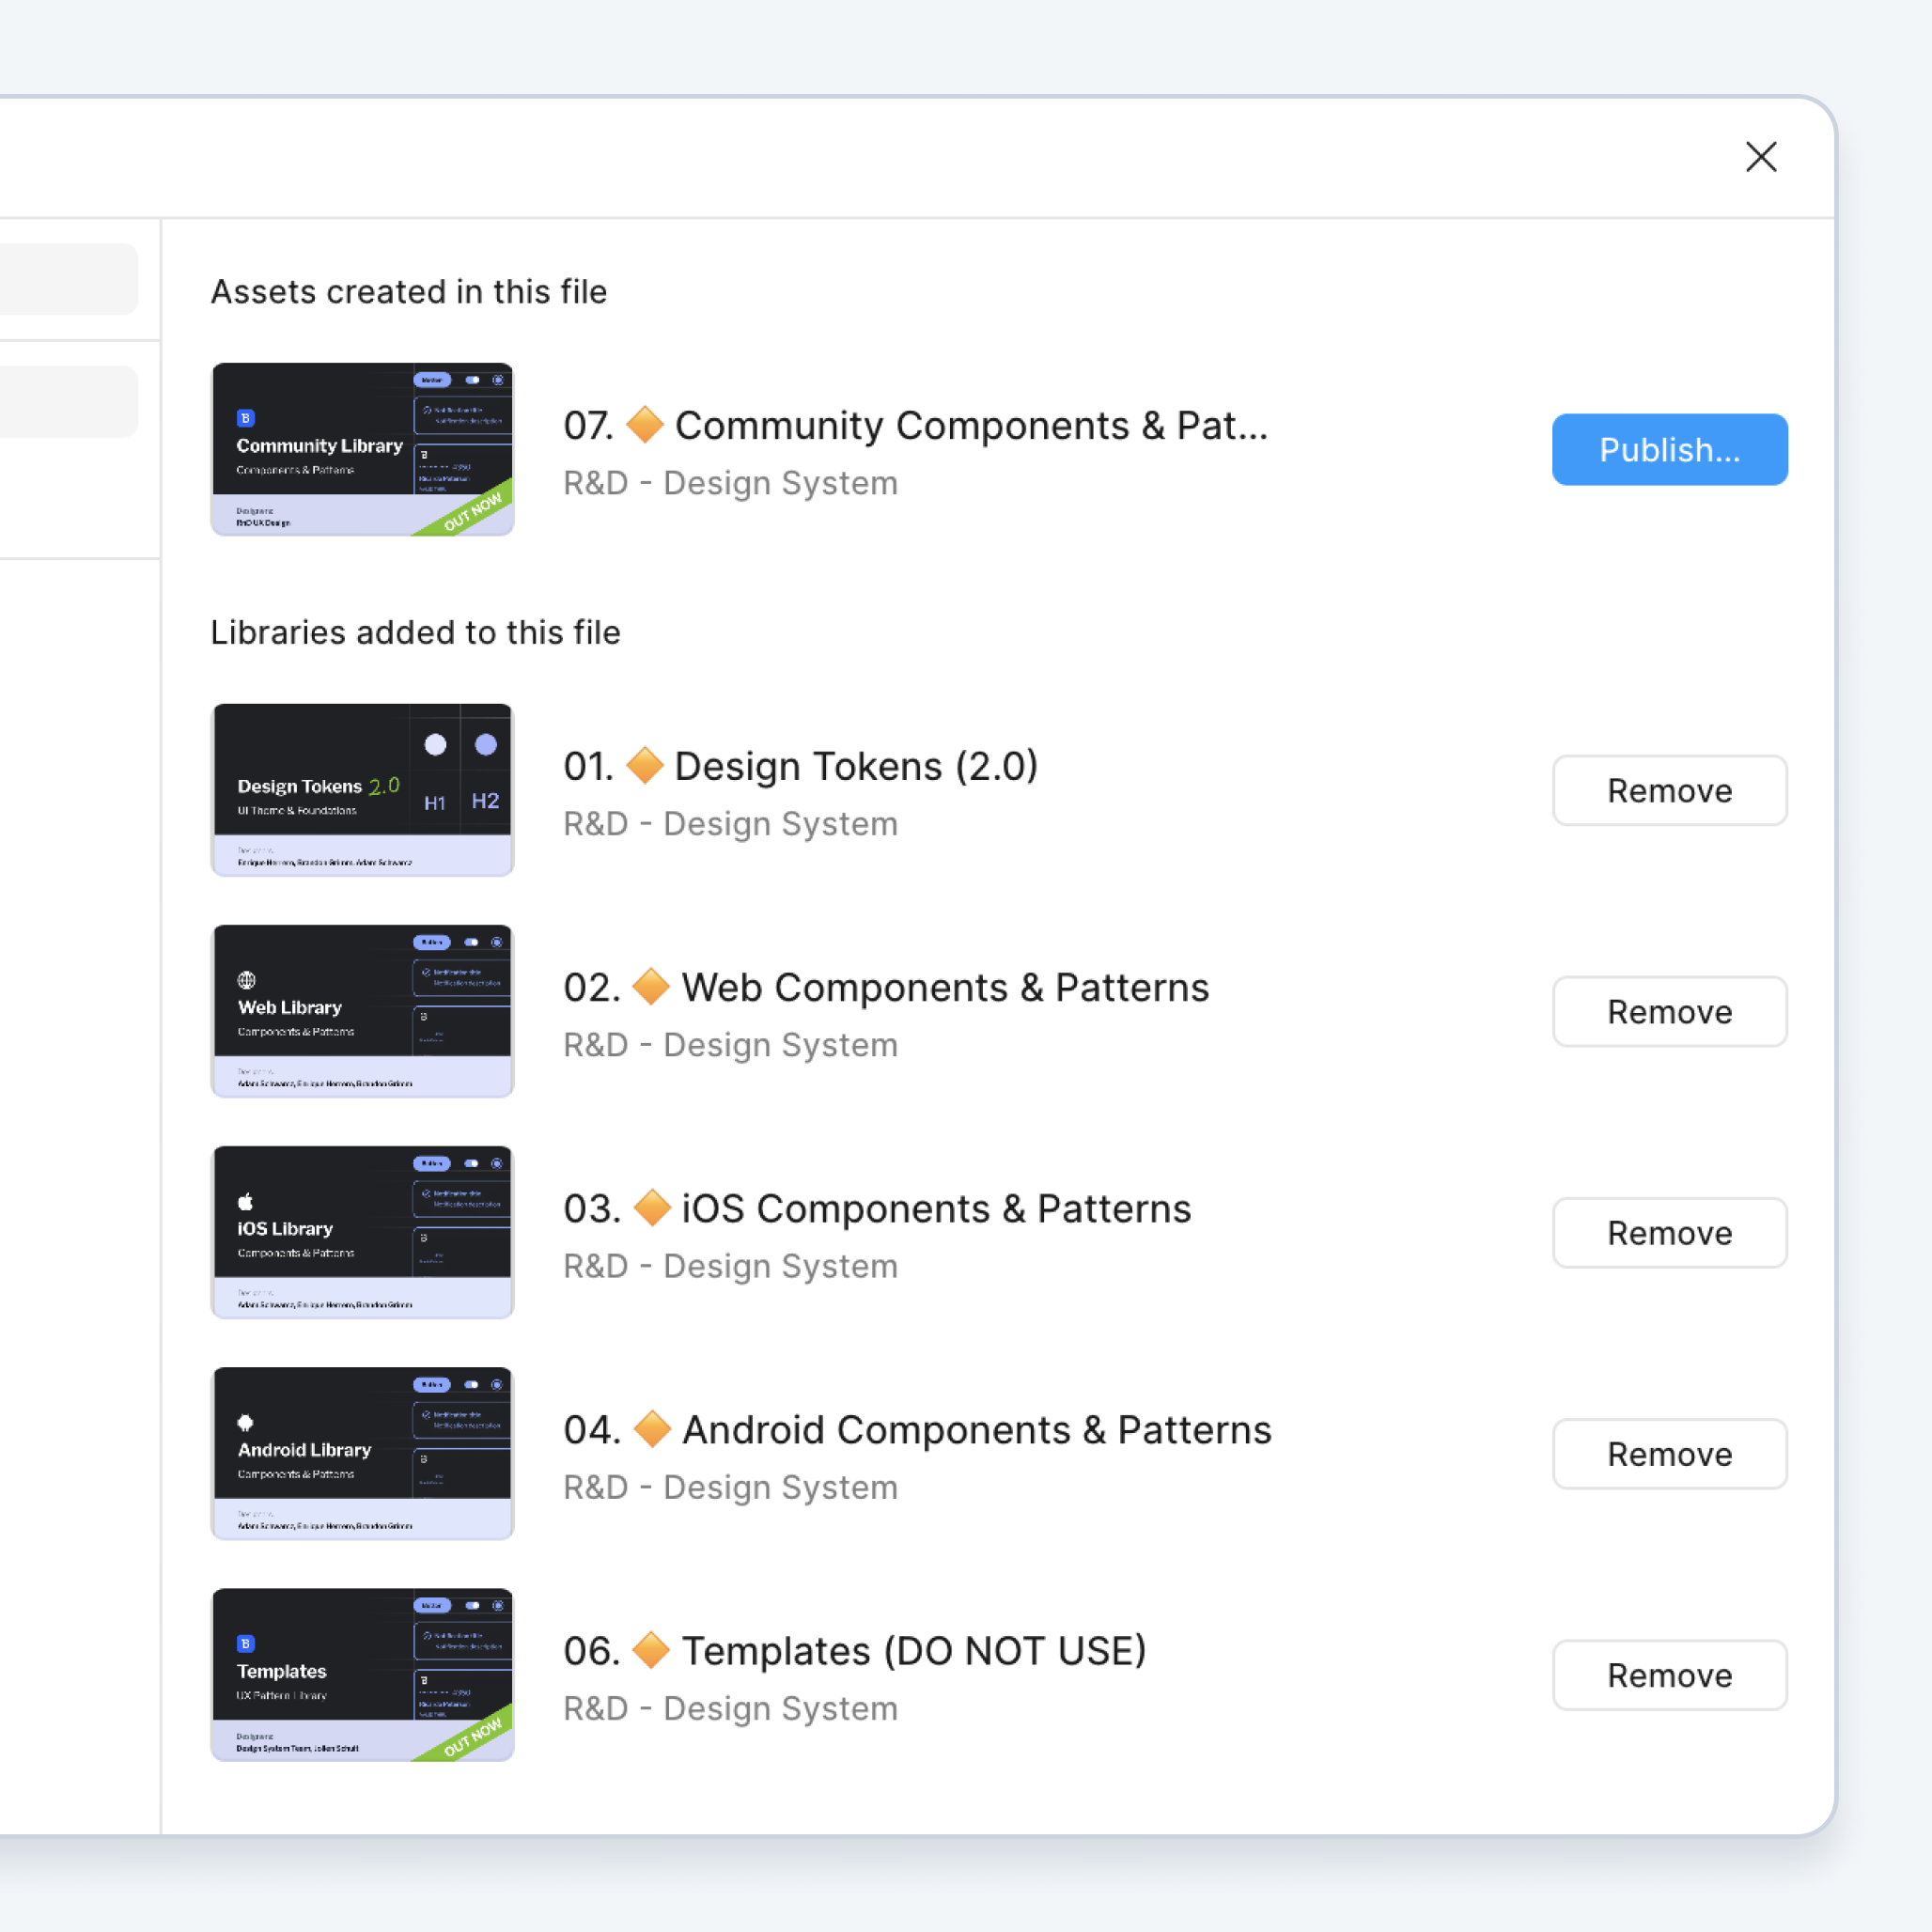The width and height of the screenshot is (1932, 1932).
Task: Open the Community Library thumbnail
Action: pos(362,449)
